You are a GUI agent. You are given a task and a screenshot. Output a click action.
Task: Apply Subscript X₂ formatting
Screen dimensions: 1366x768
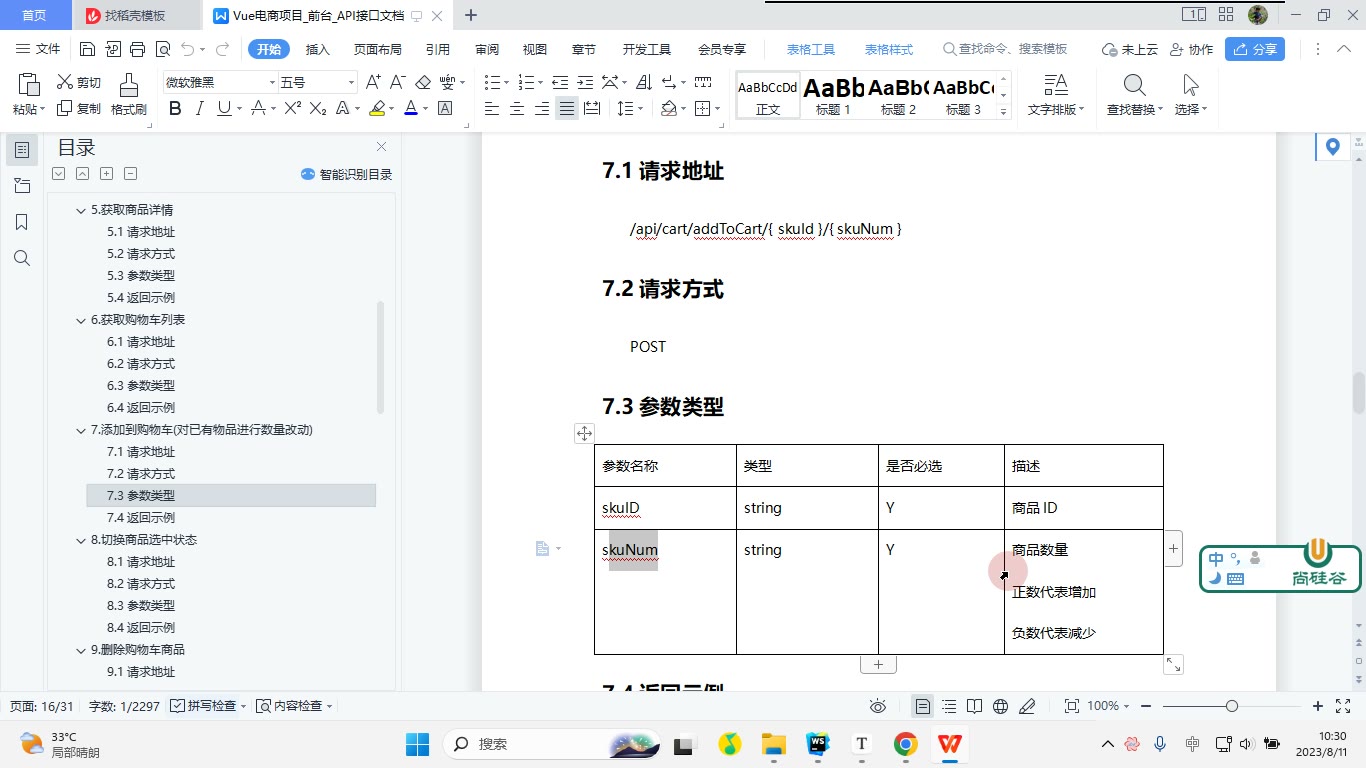tap(318, 108)
